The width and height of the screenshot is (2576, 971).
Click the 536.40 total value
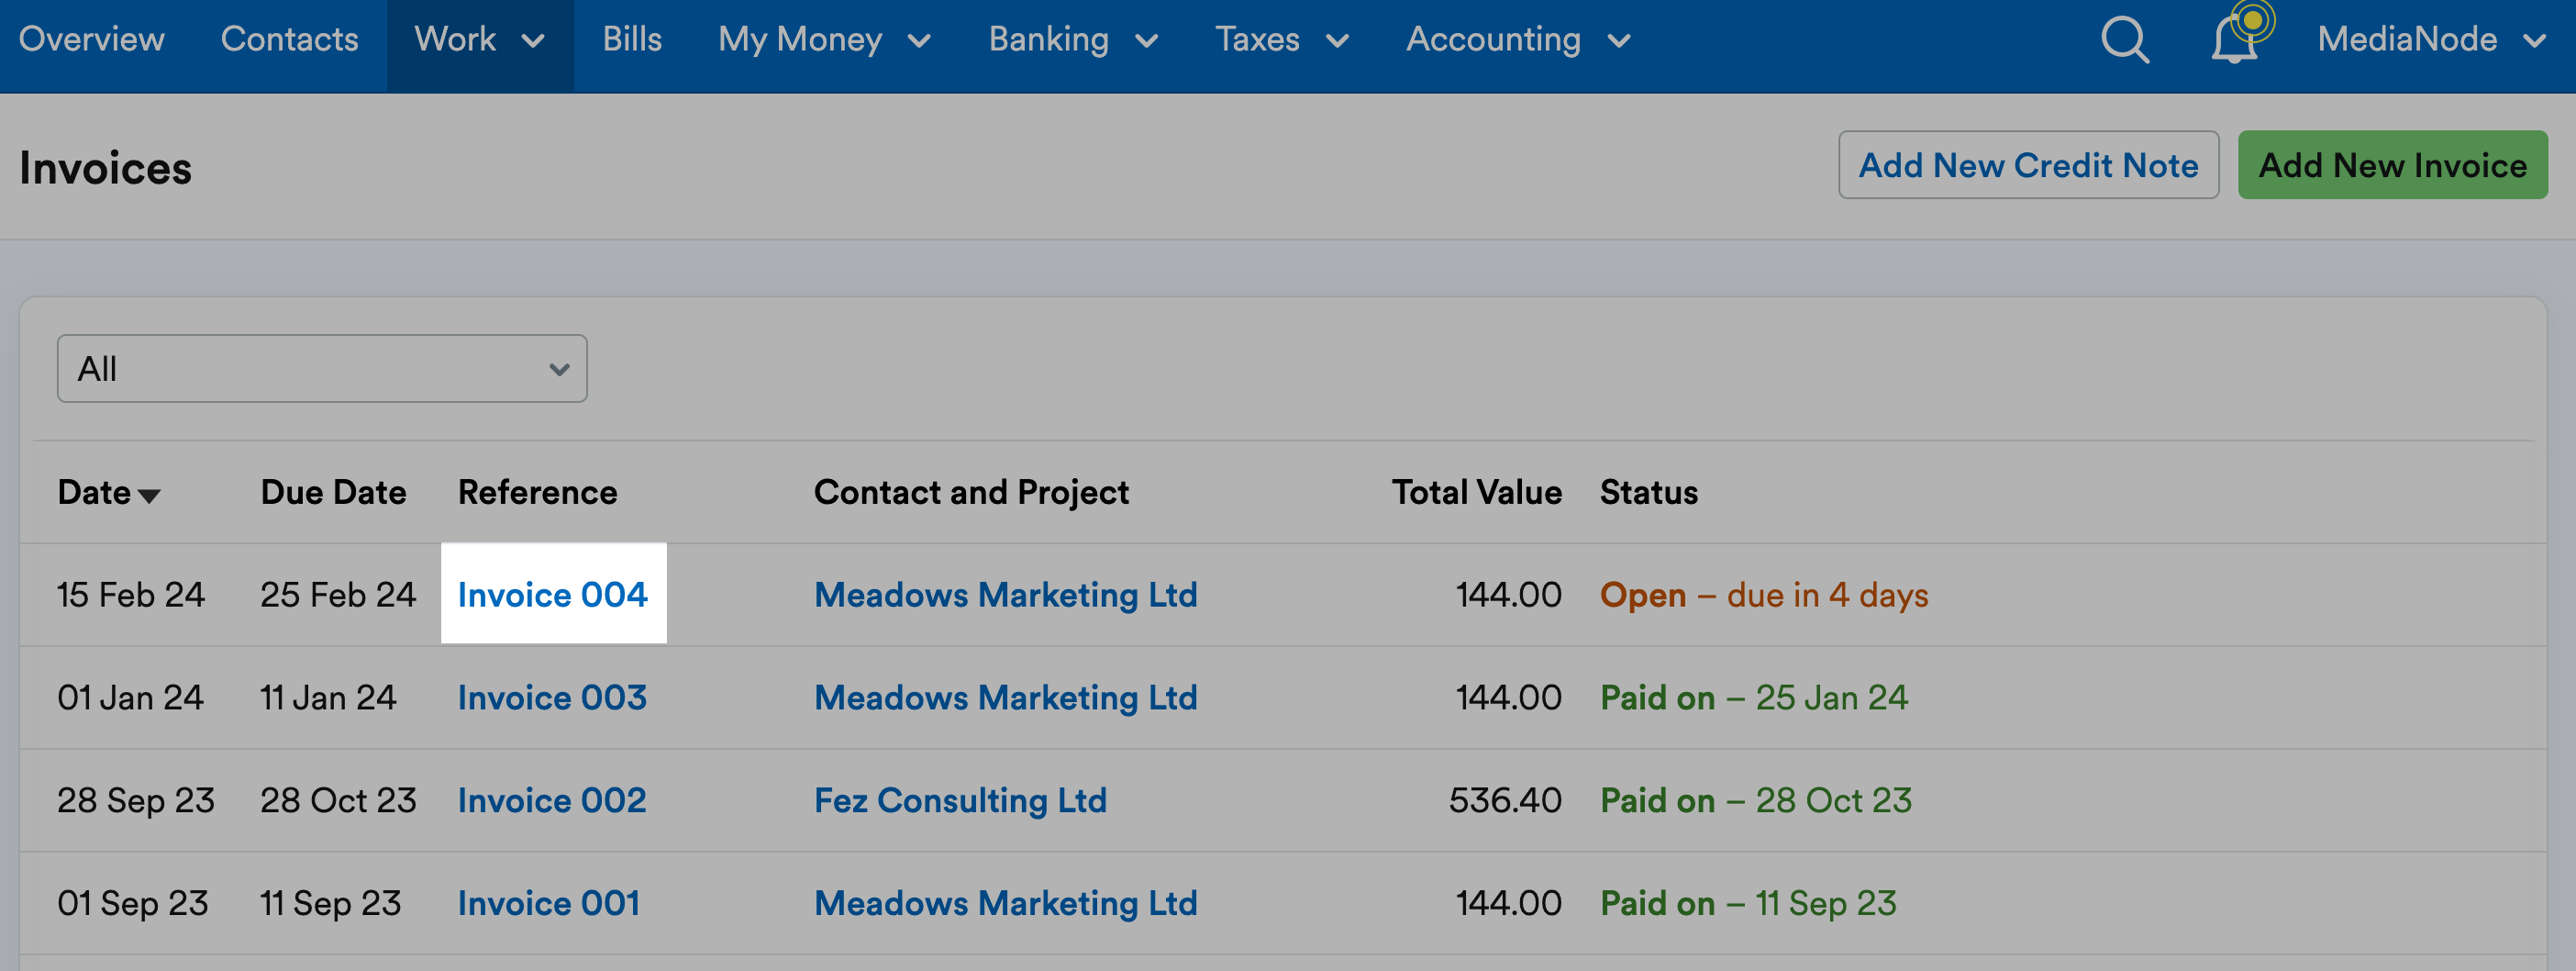click(x=1505, y=800)
